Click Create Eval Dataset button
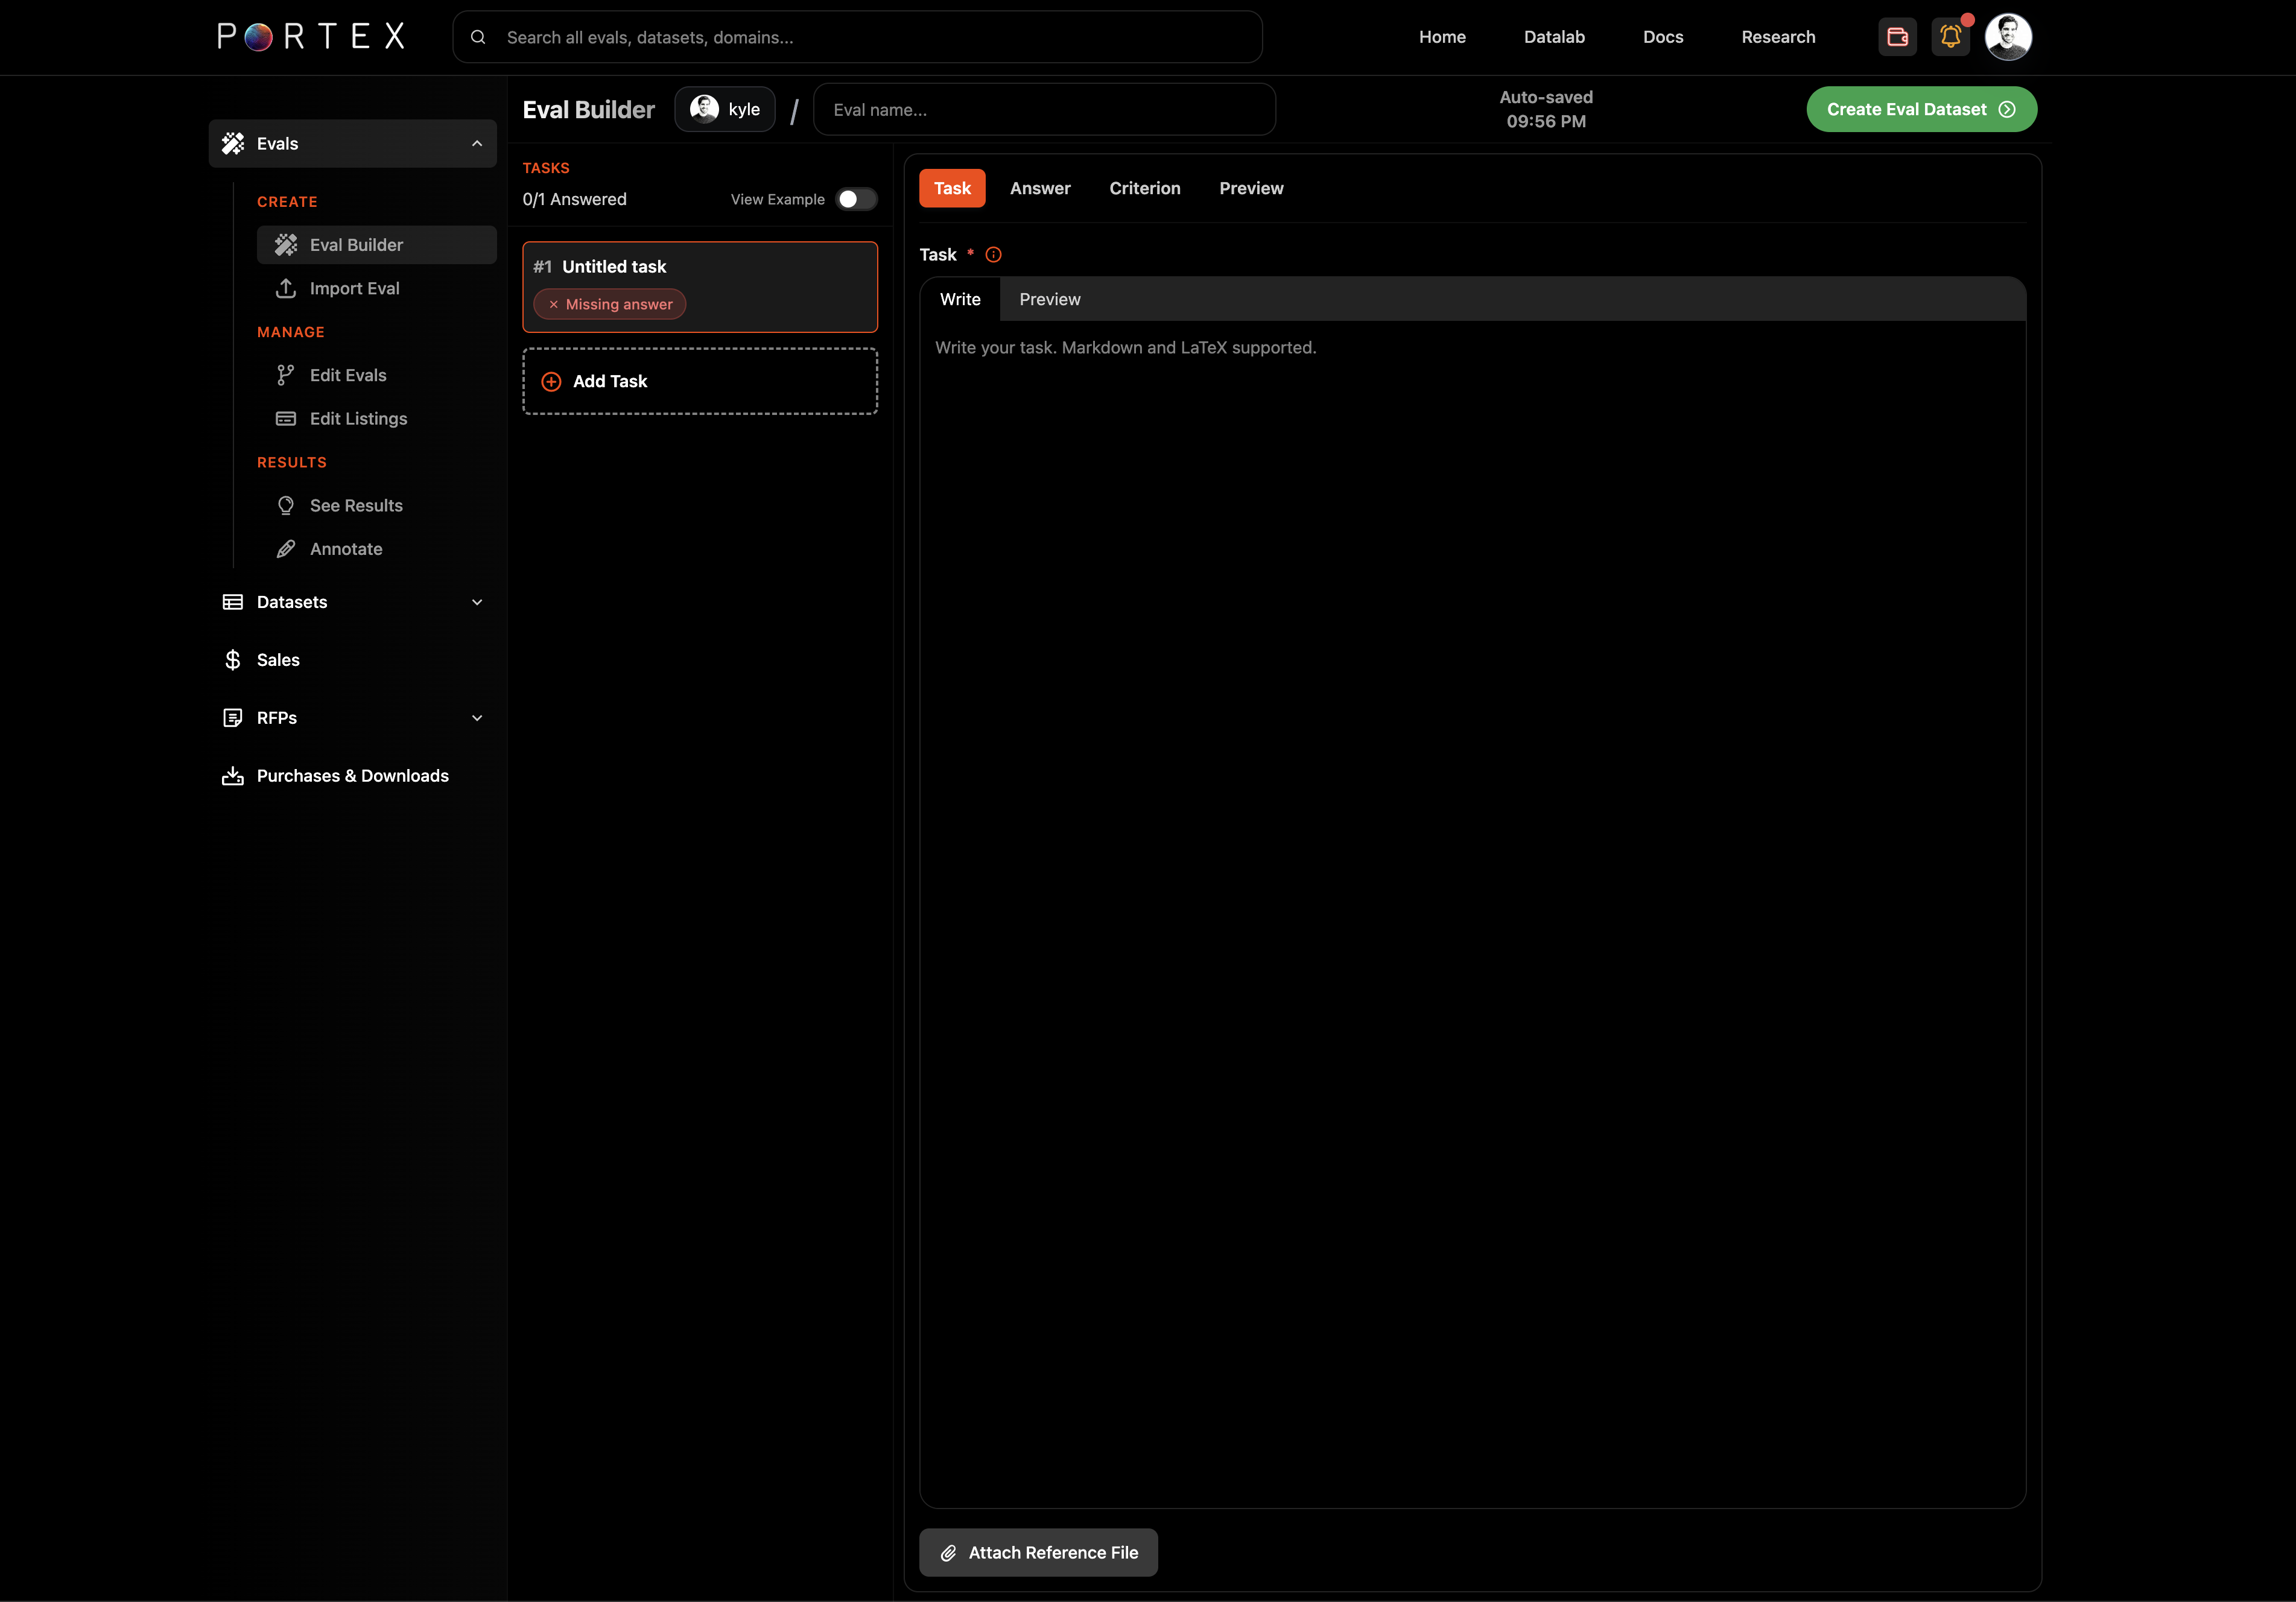Viewport: 2296px width, 1602px height. pos(1920,109)
